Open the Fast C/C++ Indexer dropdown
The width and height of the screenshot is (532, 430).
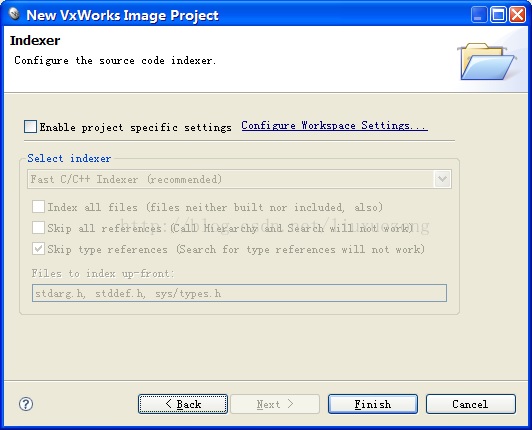239,179
